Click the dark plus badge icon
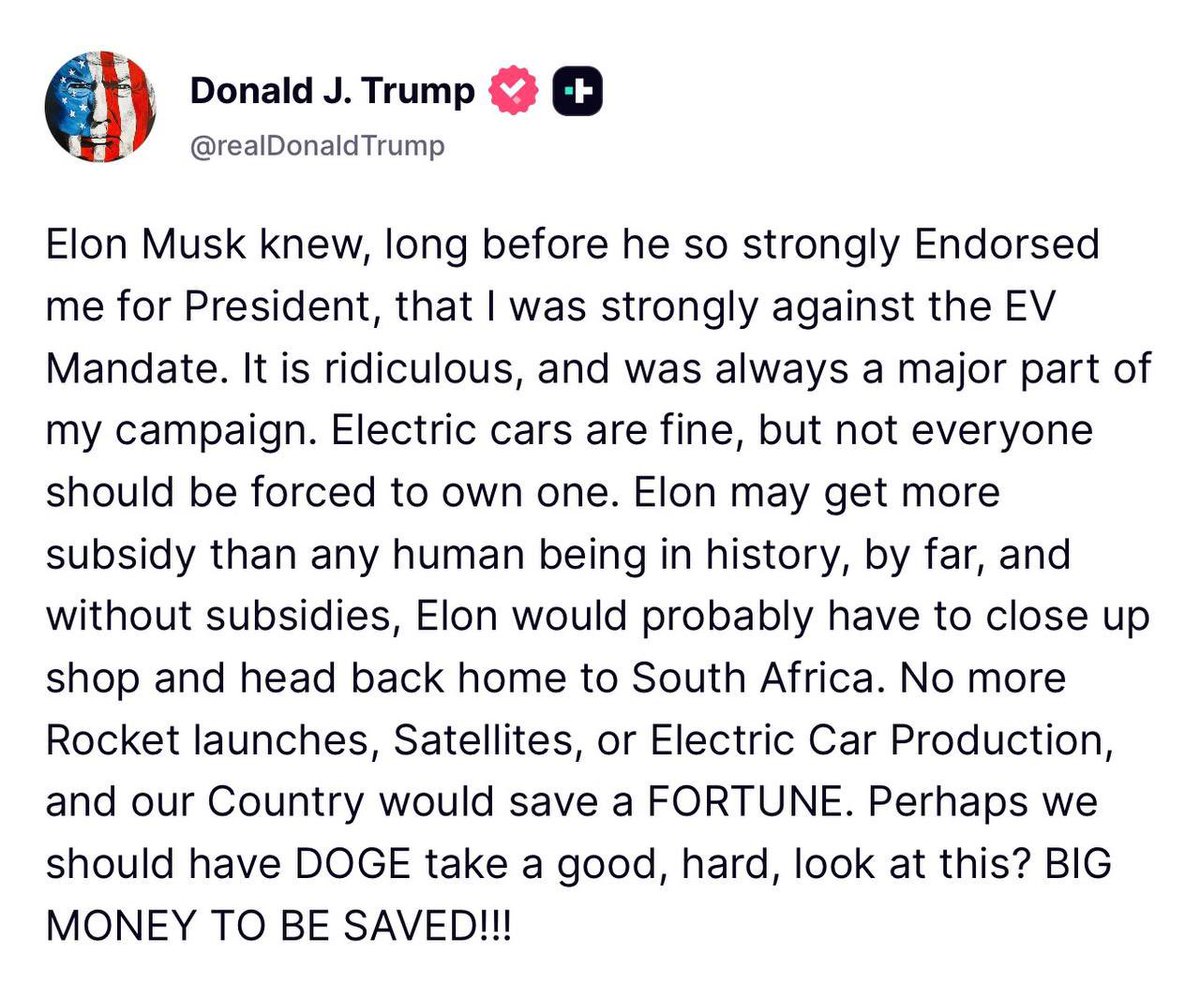 click(578, 92)
